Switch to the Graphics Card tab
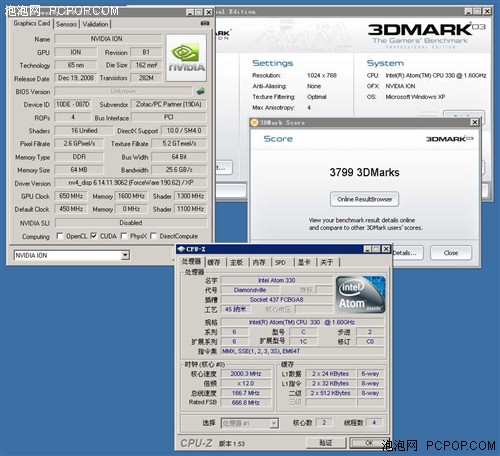The width and height of the screenshot is (500, 456). [x=32, y=23]
